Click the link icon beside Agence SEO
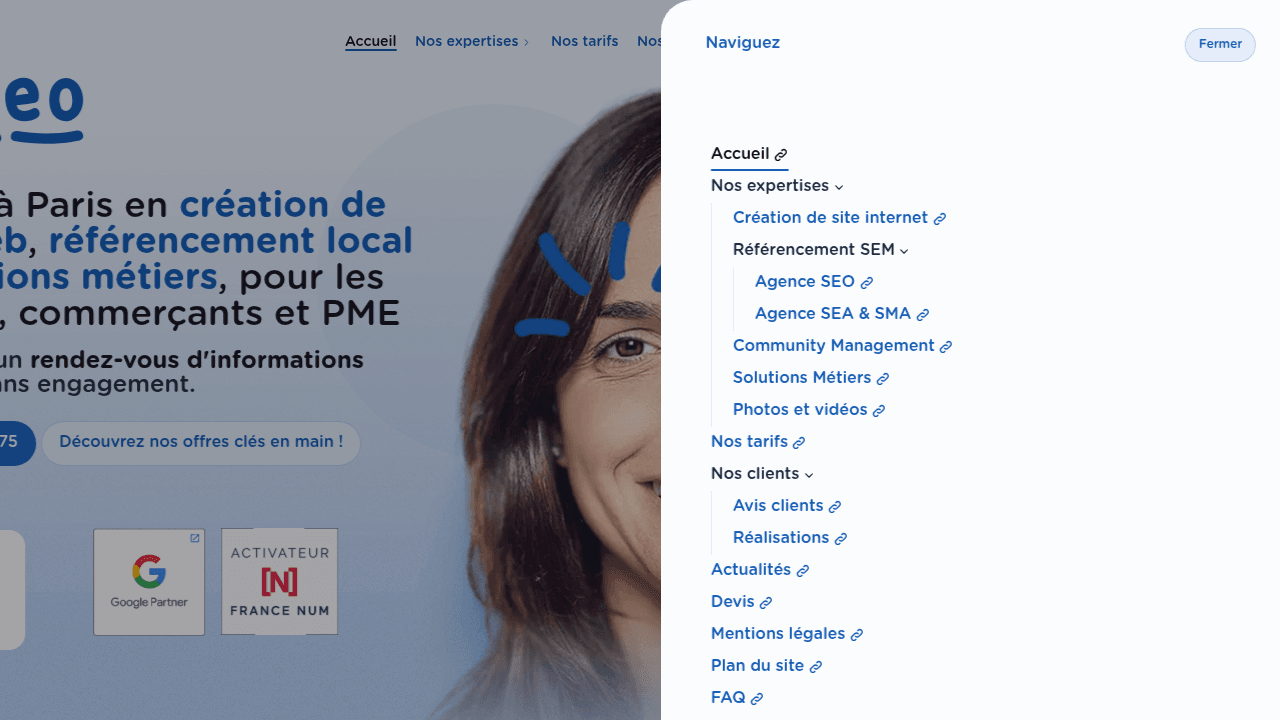This screenshot has height=720, width=1280. 867,283
